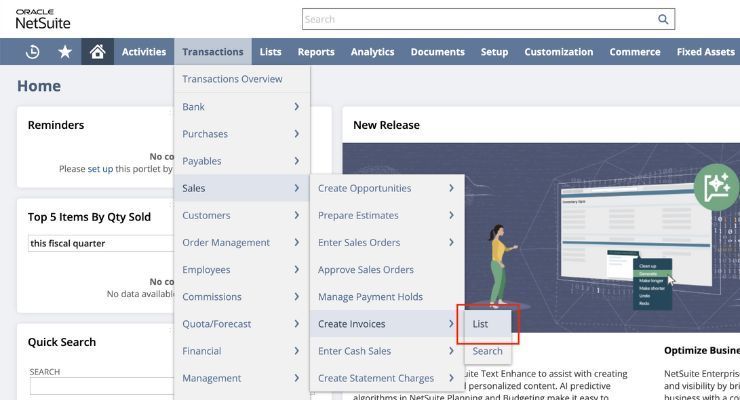Expand the Quota/Forecast submenu arrow
740x400 pixels.
click(x=296, y=324)
